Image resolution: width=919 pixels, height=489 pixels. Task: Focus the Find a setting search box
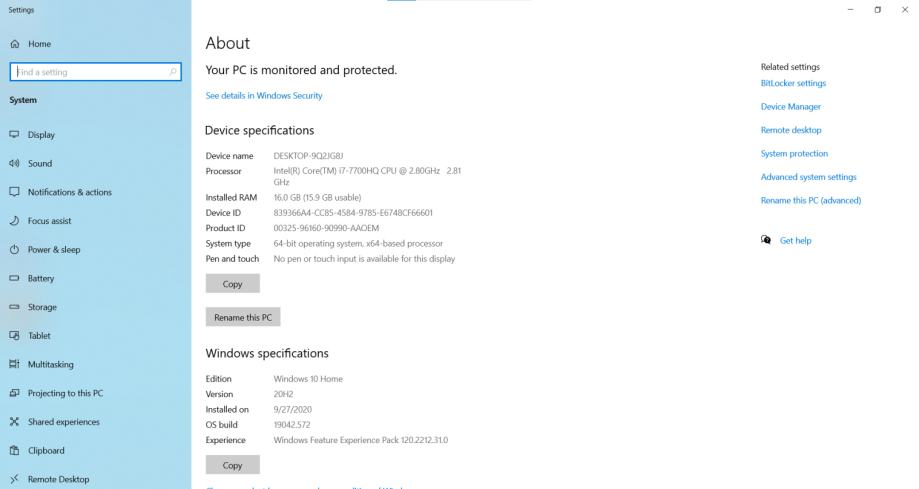click(x=96, y=72)
